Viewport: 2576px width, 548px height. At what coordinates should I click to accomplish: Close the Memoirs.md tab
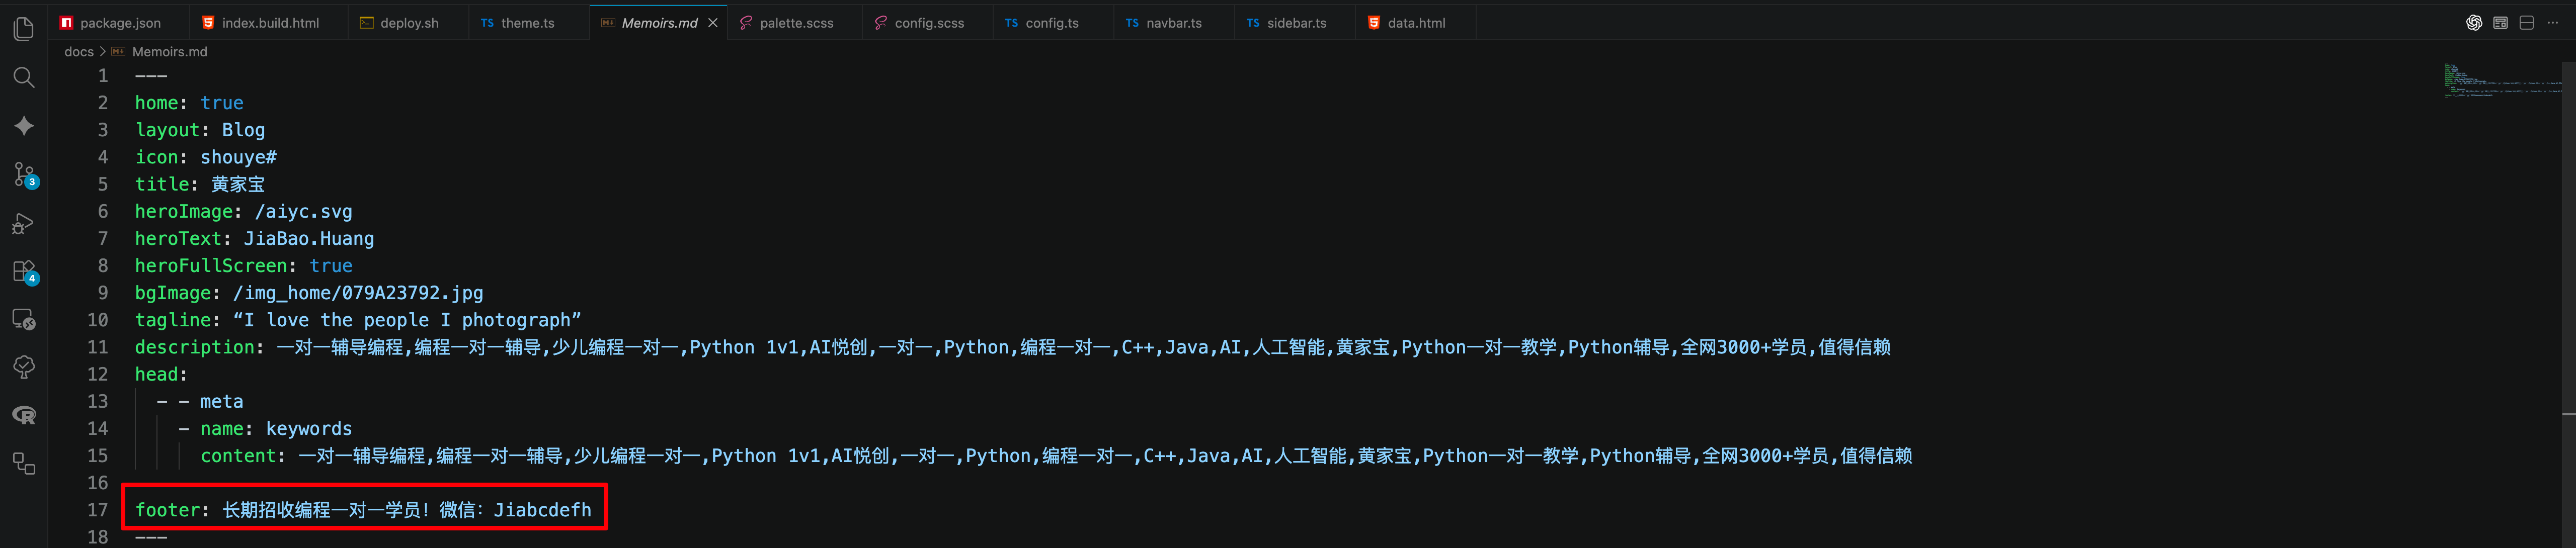point(712,22)
